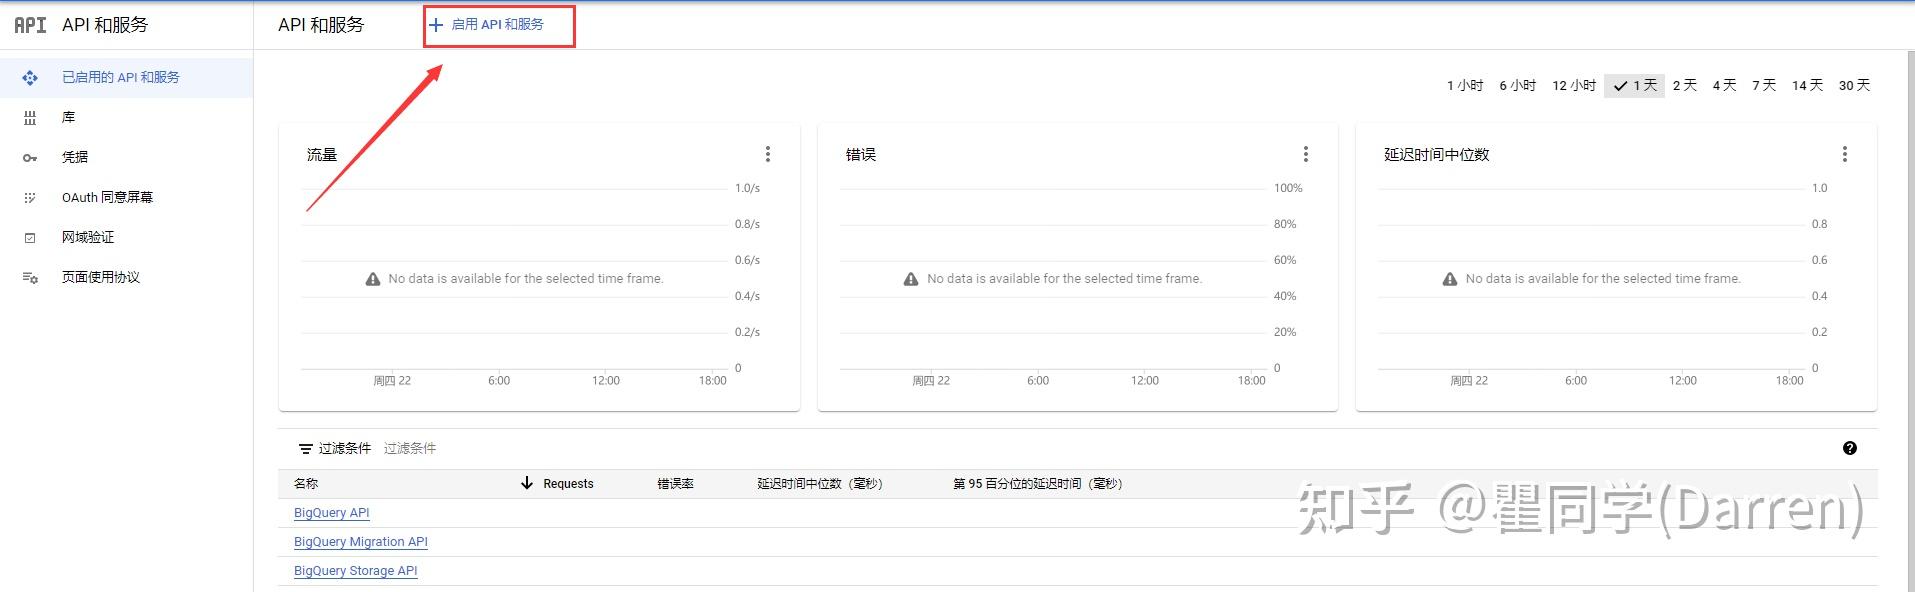Viewport: 1915px width, 592px height.
Task: Click 启用 API 和服务 button
Action: coord(498,25)
